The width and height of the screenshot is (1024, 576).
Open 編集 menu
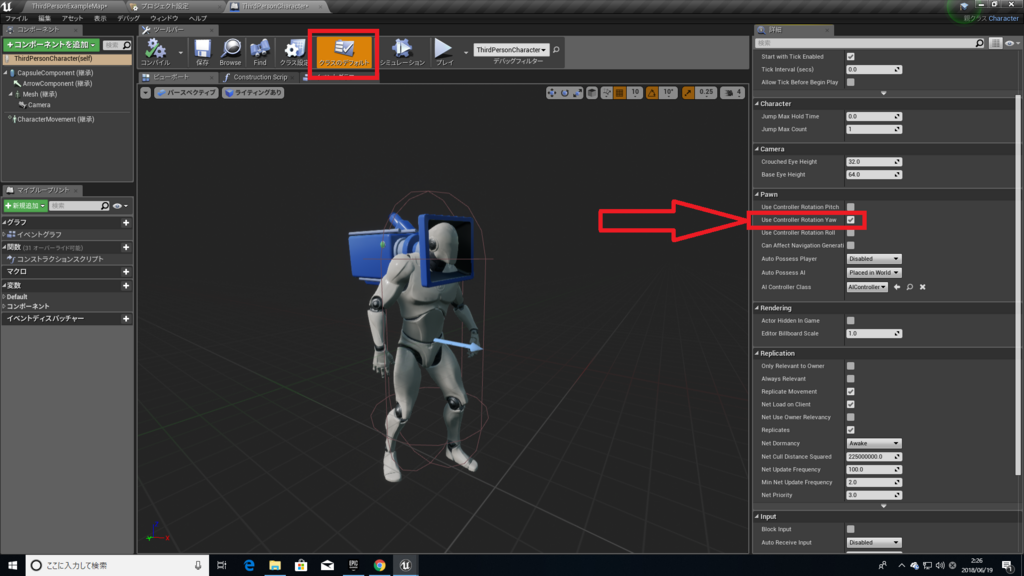tap(44, 18)
